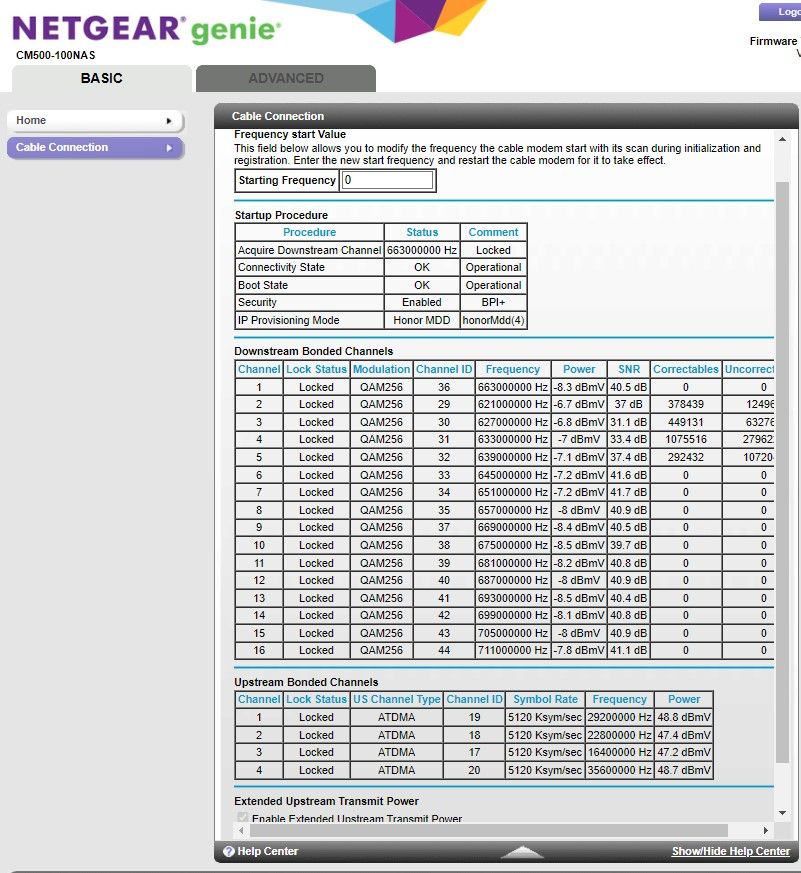Open the Home menu item
801x873 pixels.
95,120
